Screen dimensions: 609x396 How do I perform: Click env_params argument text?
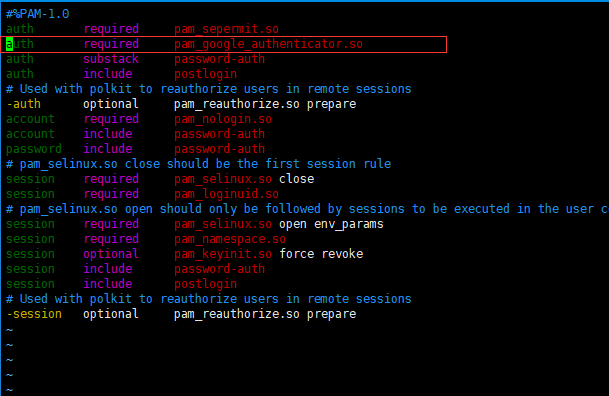pos(348,224)
